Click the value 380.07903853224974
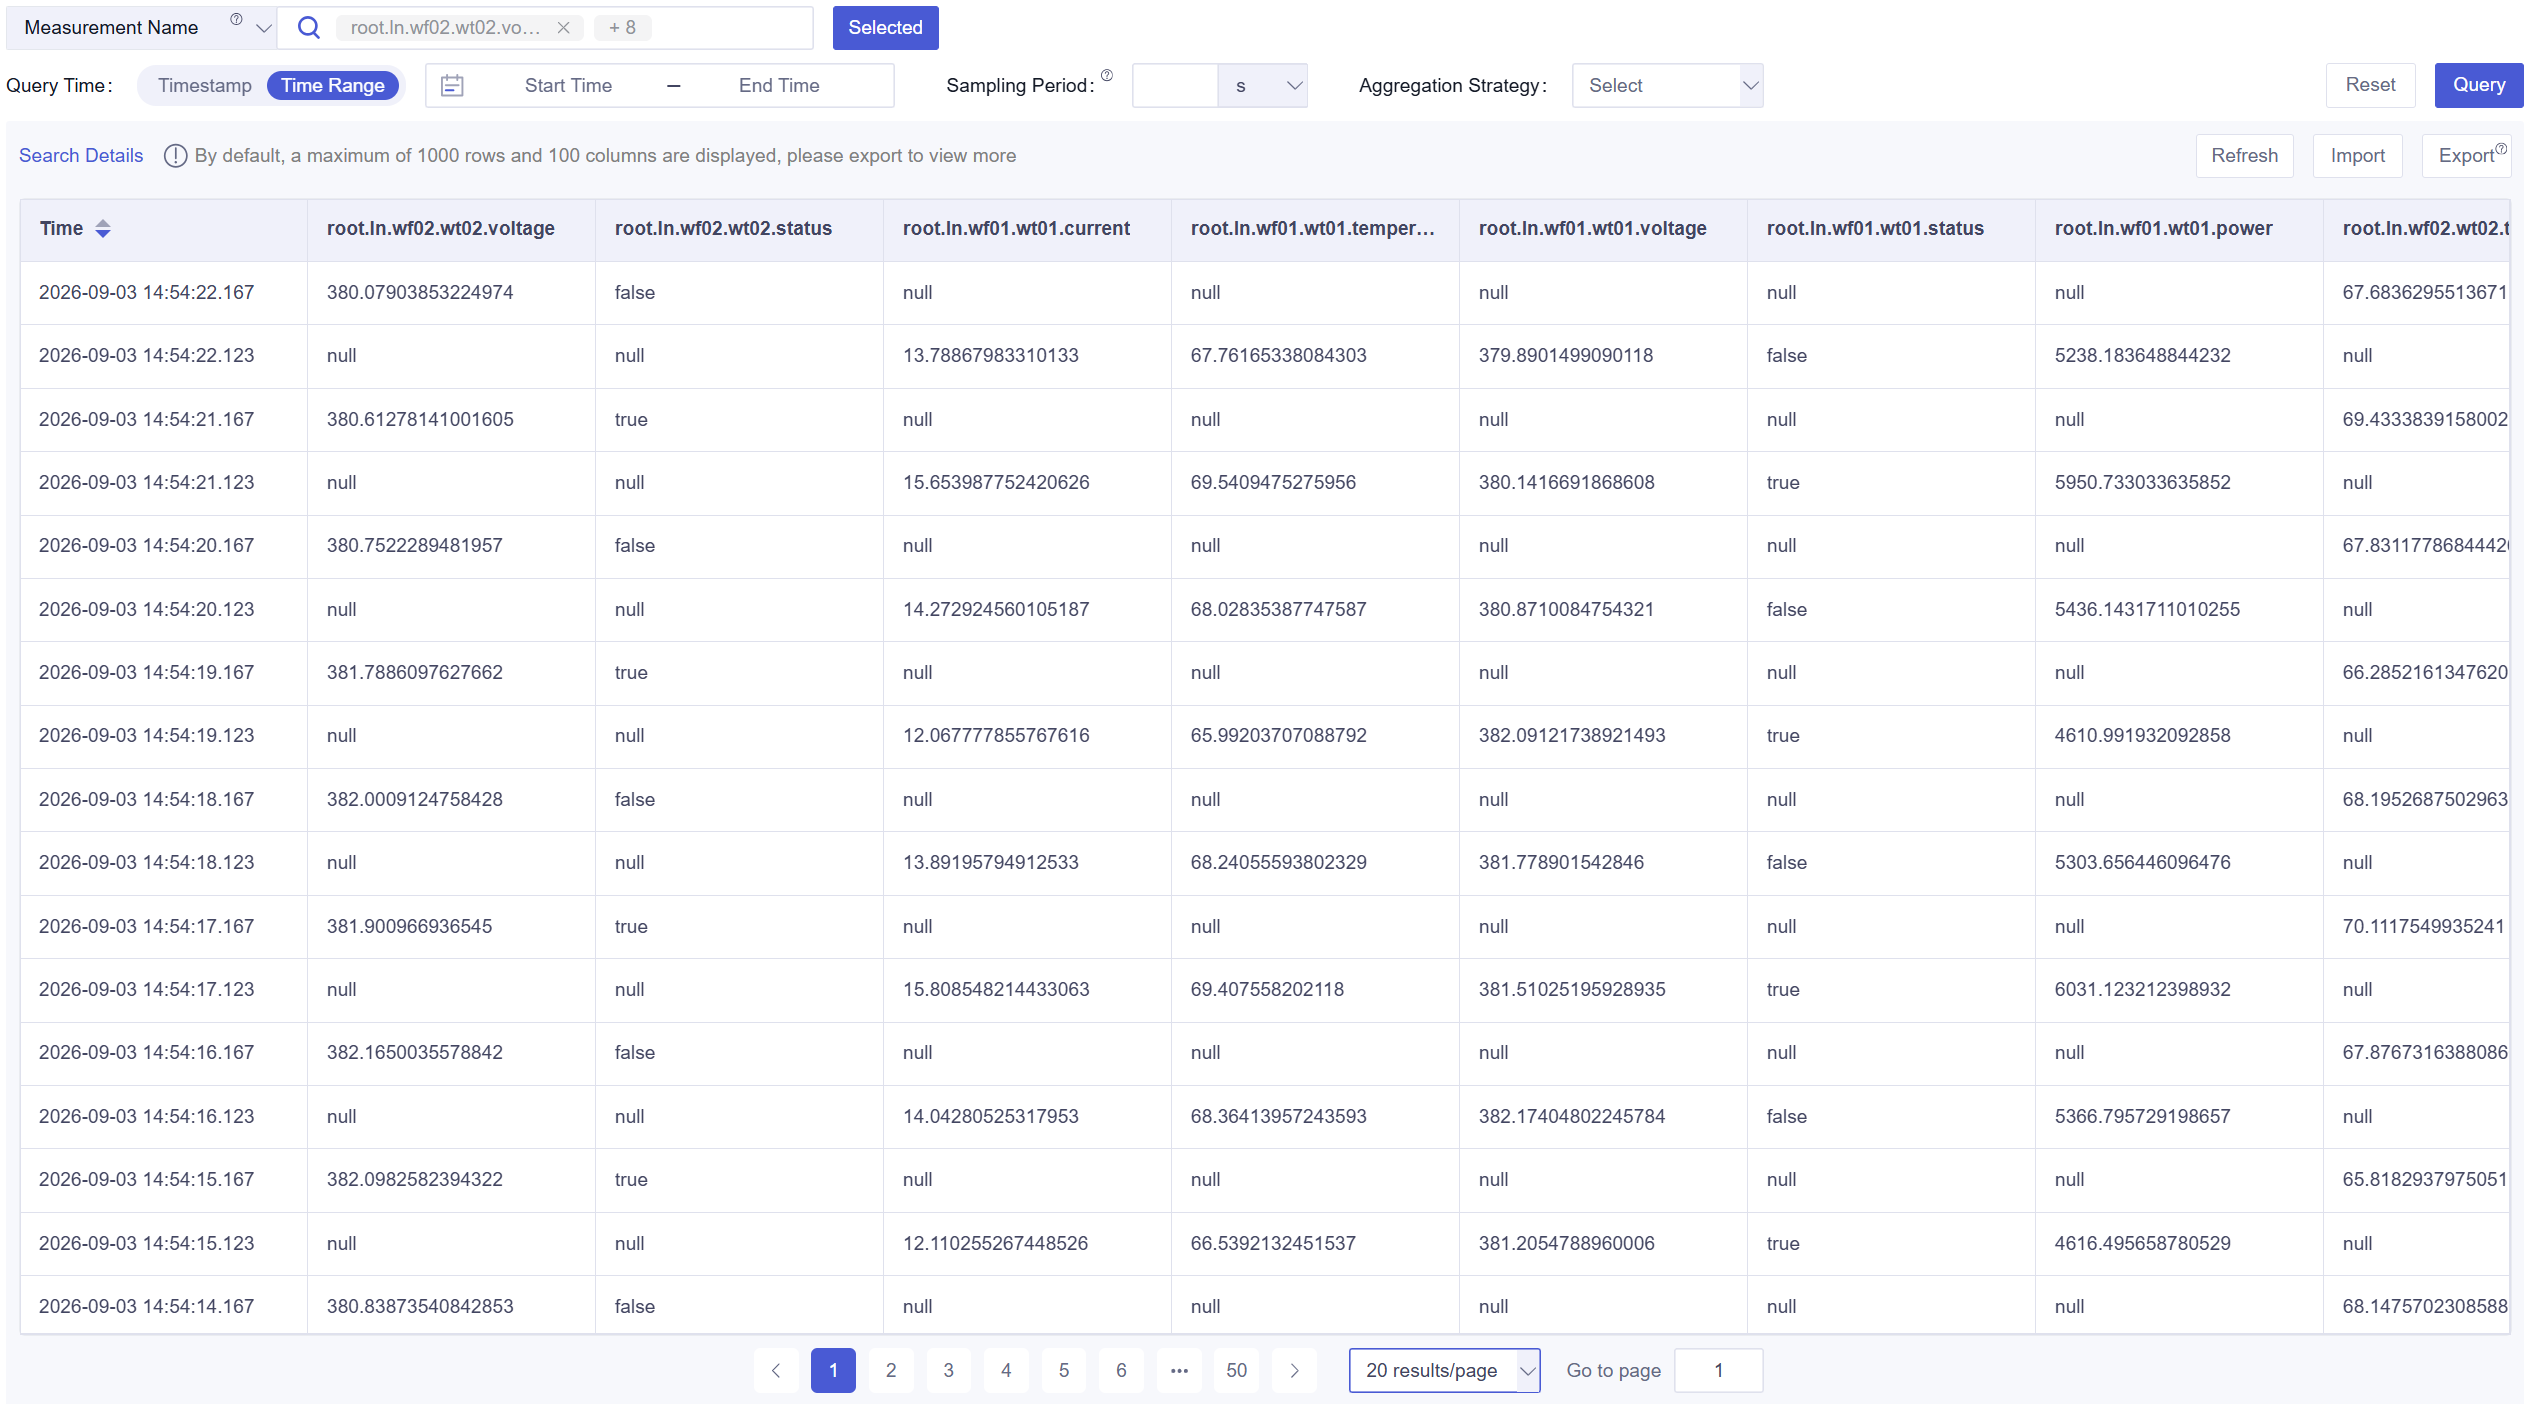This screenshot has height=1404, width=2534. (420, 293)
